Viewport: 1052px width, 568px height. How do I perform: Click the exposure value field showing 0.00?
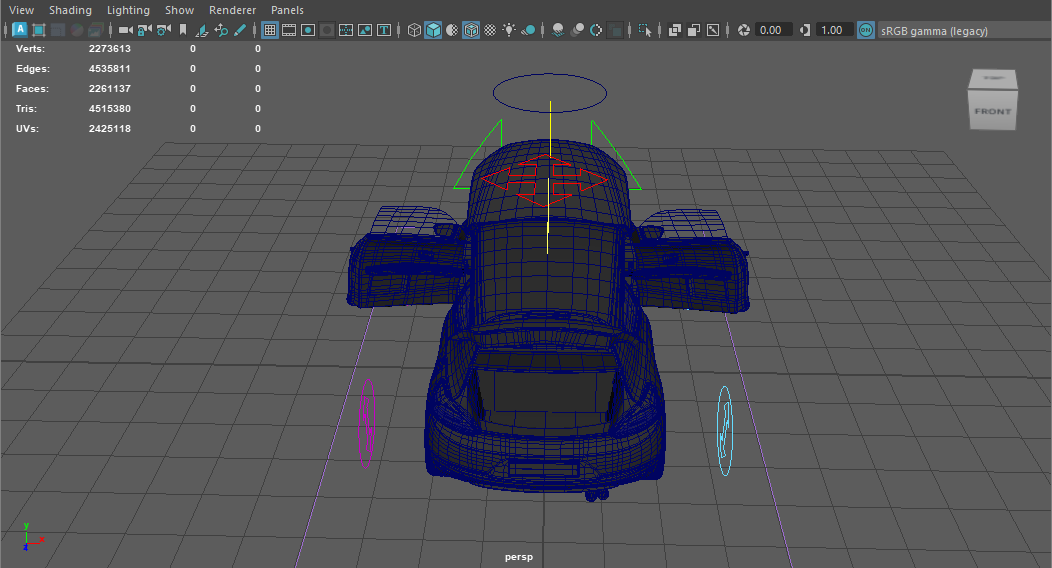pyautogui.click(x=770, y=30)
